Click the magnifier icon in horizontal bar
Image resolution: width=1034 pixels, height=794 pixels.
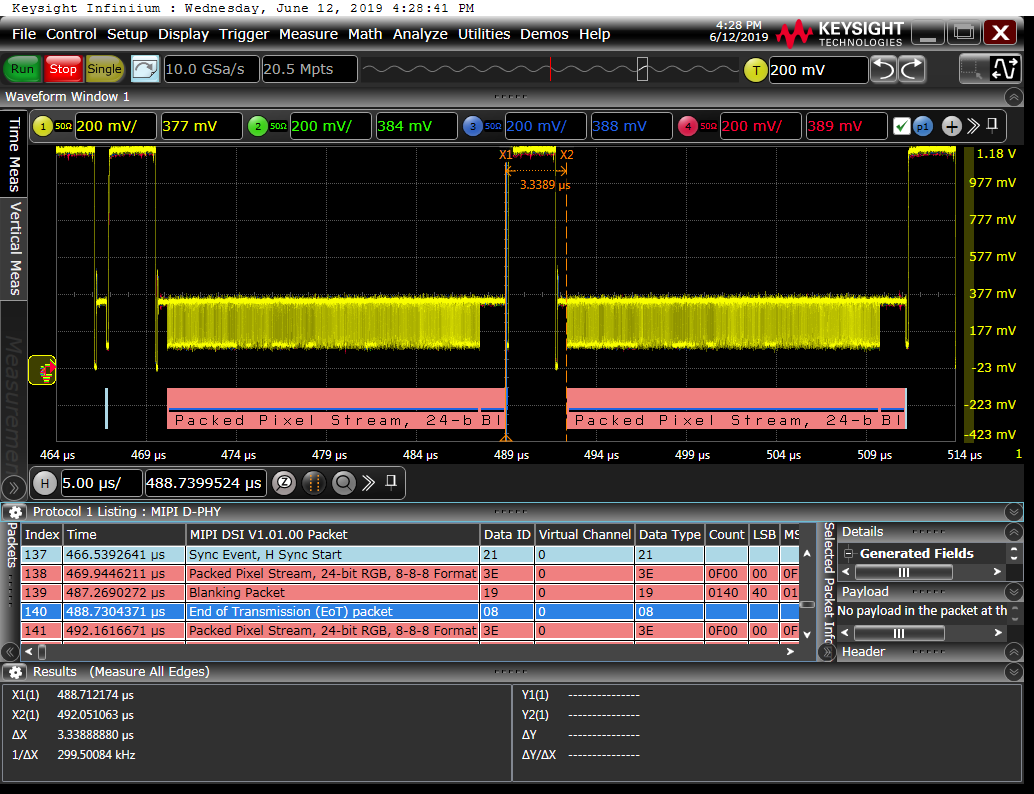pos(343,483)
